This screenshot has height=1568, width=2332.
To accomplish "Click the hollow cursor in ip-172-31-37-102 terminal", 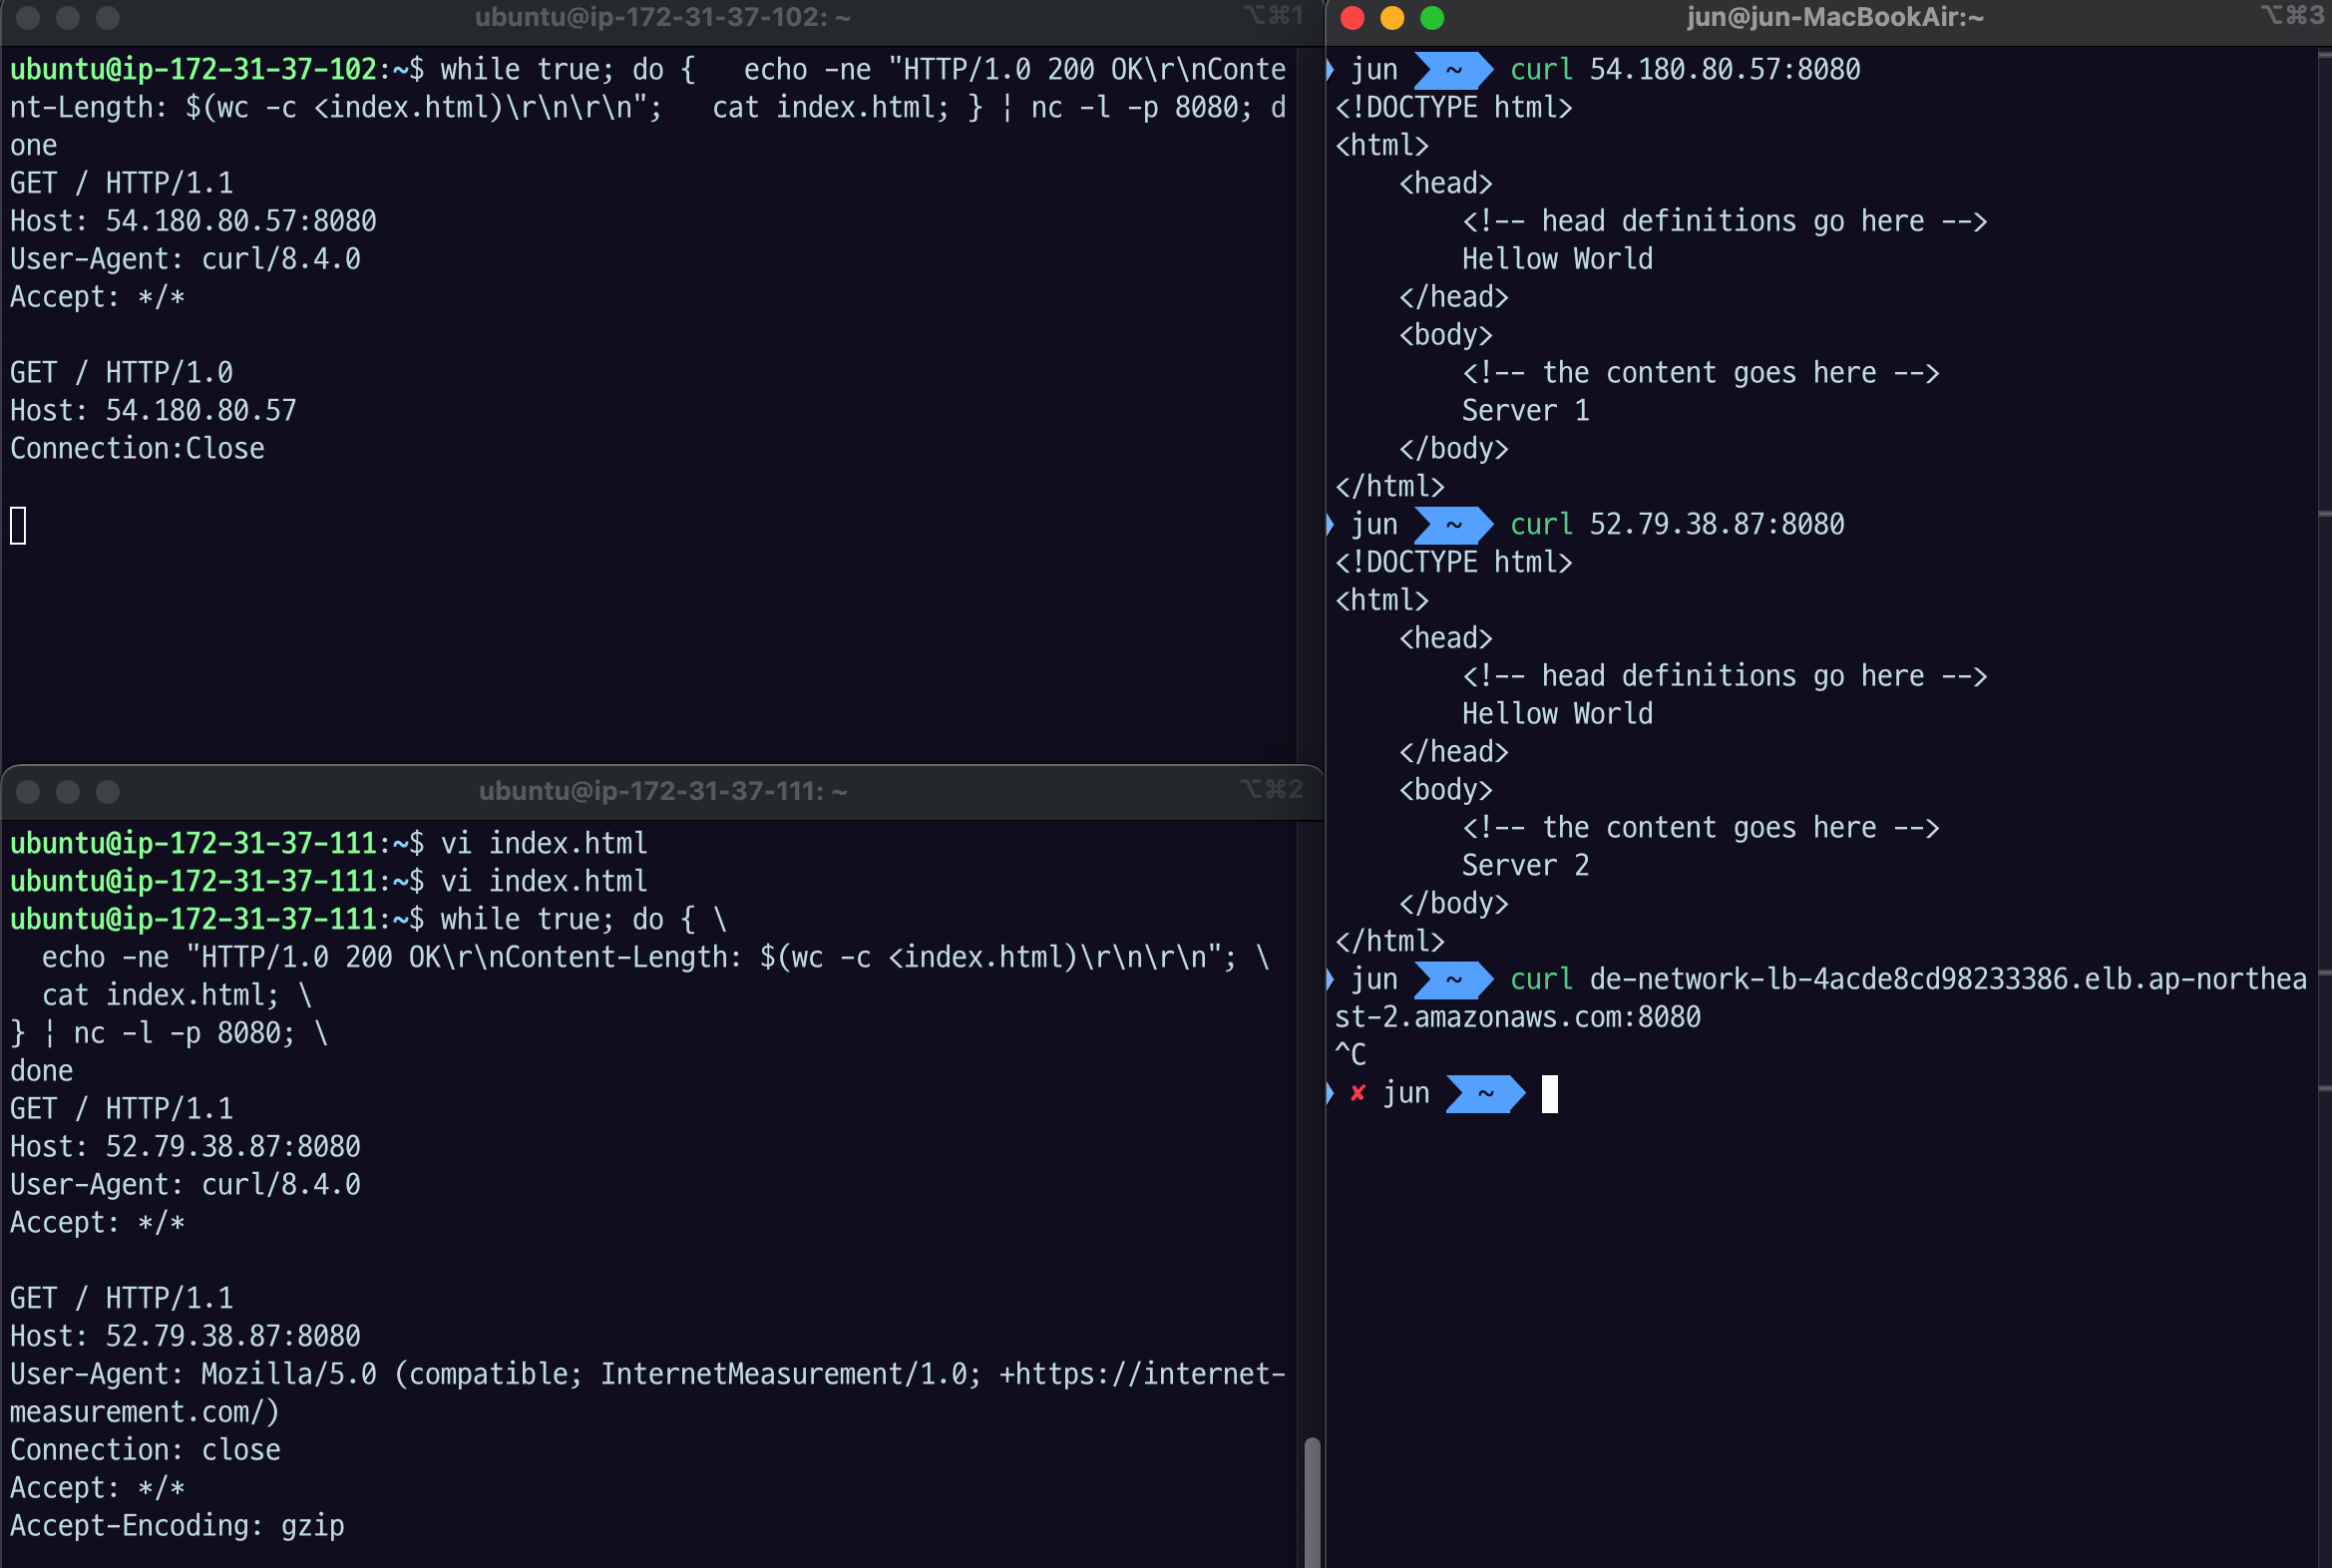I will (x=18, y=525).
